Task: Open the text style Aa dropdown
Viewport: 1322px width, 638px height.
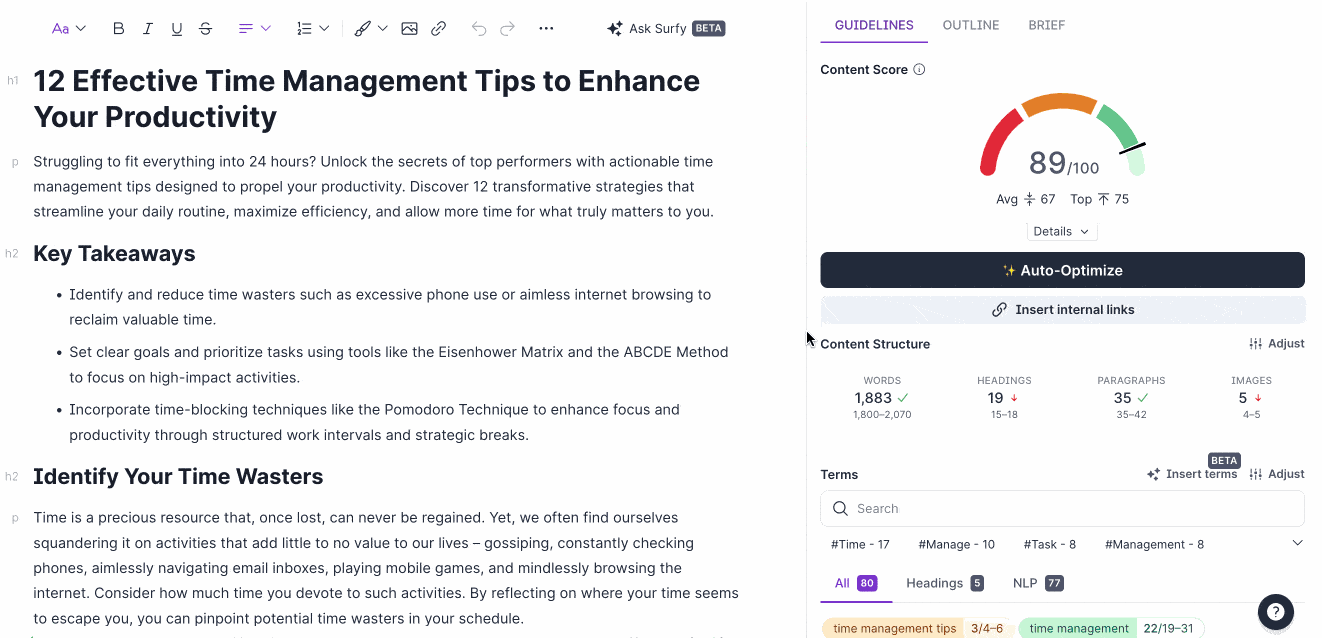Action: tap(69, 29)
